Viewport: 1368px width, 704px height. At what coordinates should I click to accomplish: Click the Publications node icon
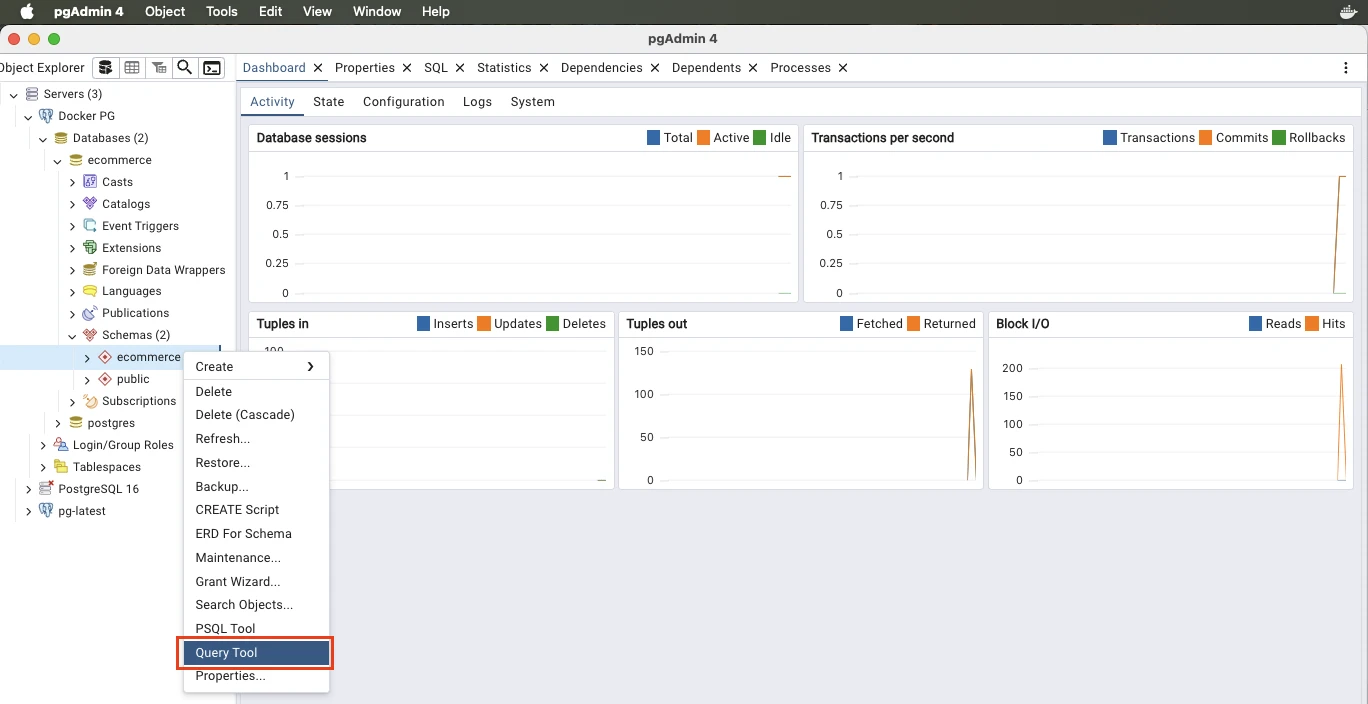click(90, 313)
